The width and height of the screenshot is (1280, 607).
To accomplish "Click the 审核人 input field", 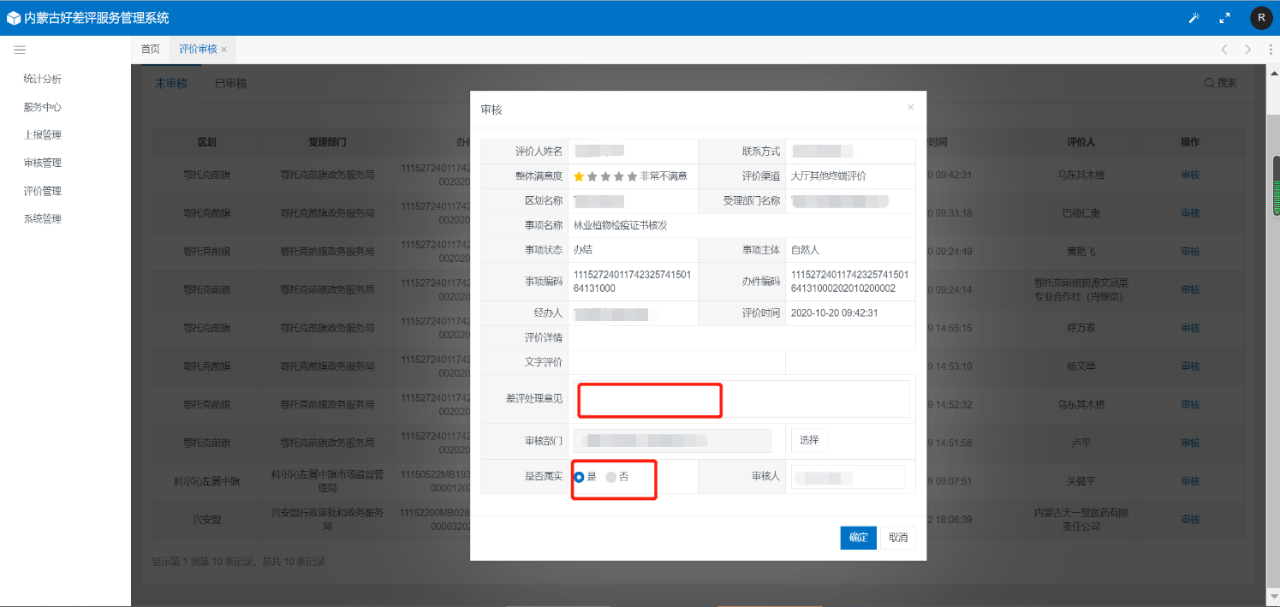I will (x=848, y=477).
